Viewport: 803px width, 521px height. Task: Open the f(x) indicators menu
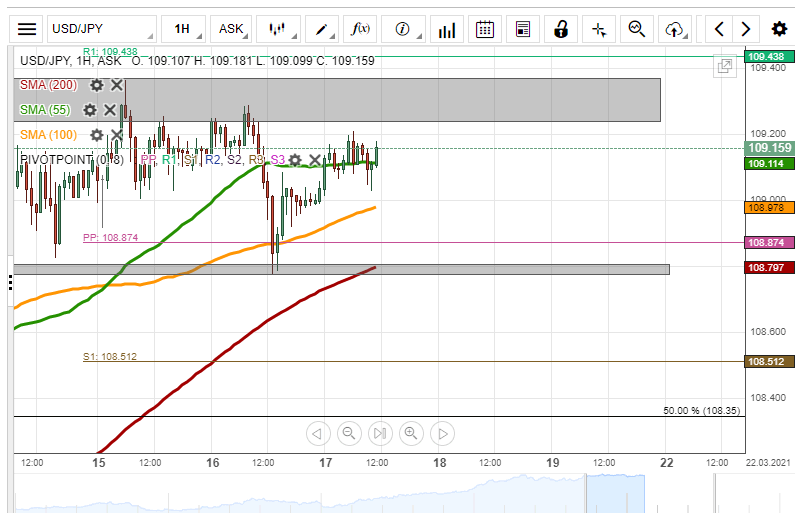point(361,29)
